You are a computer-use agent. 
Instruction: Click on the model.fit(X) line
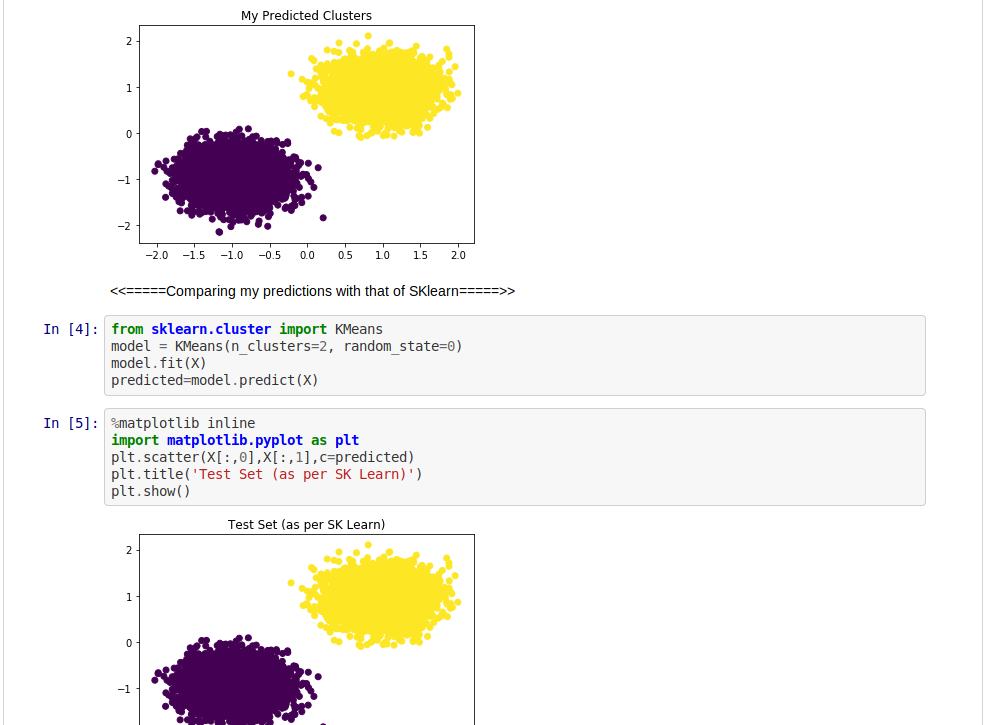(158, 363)
